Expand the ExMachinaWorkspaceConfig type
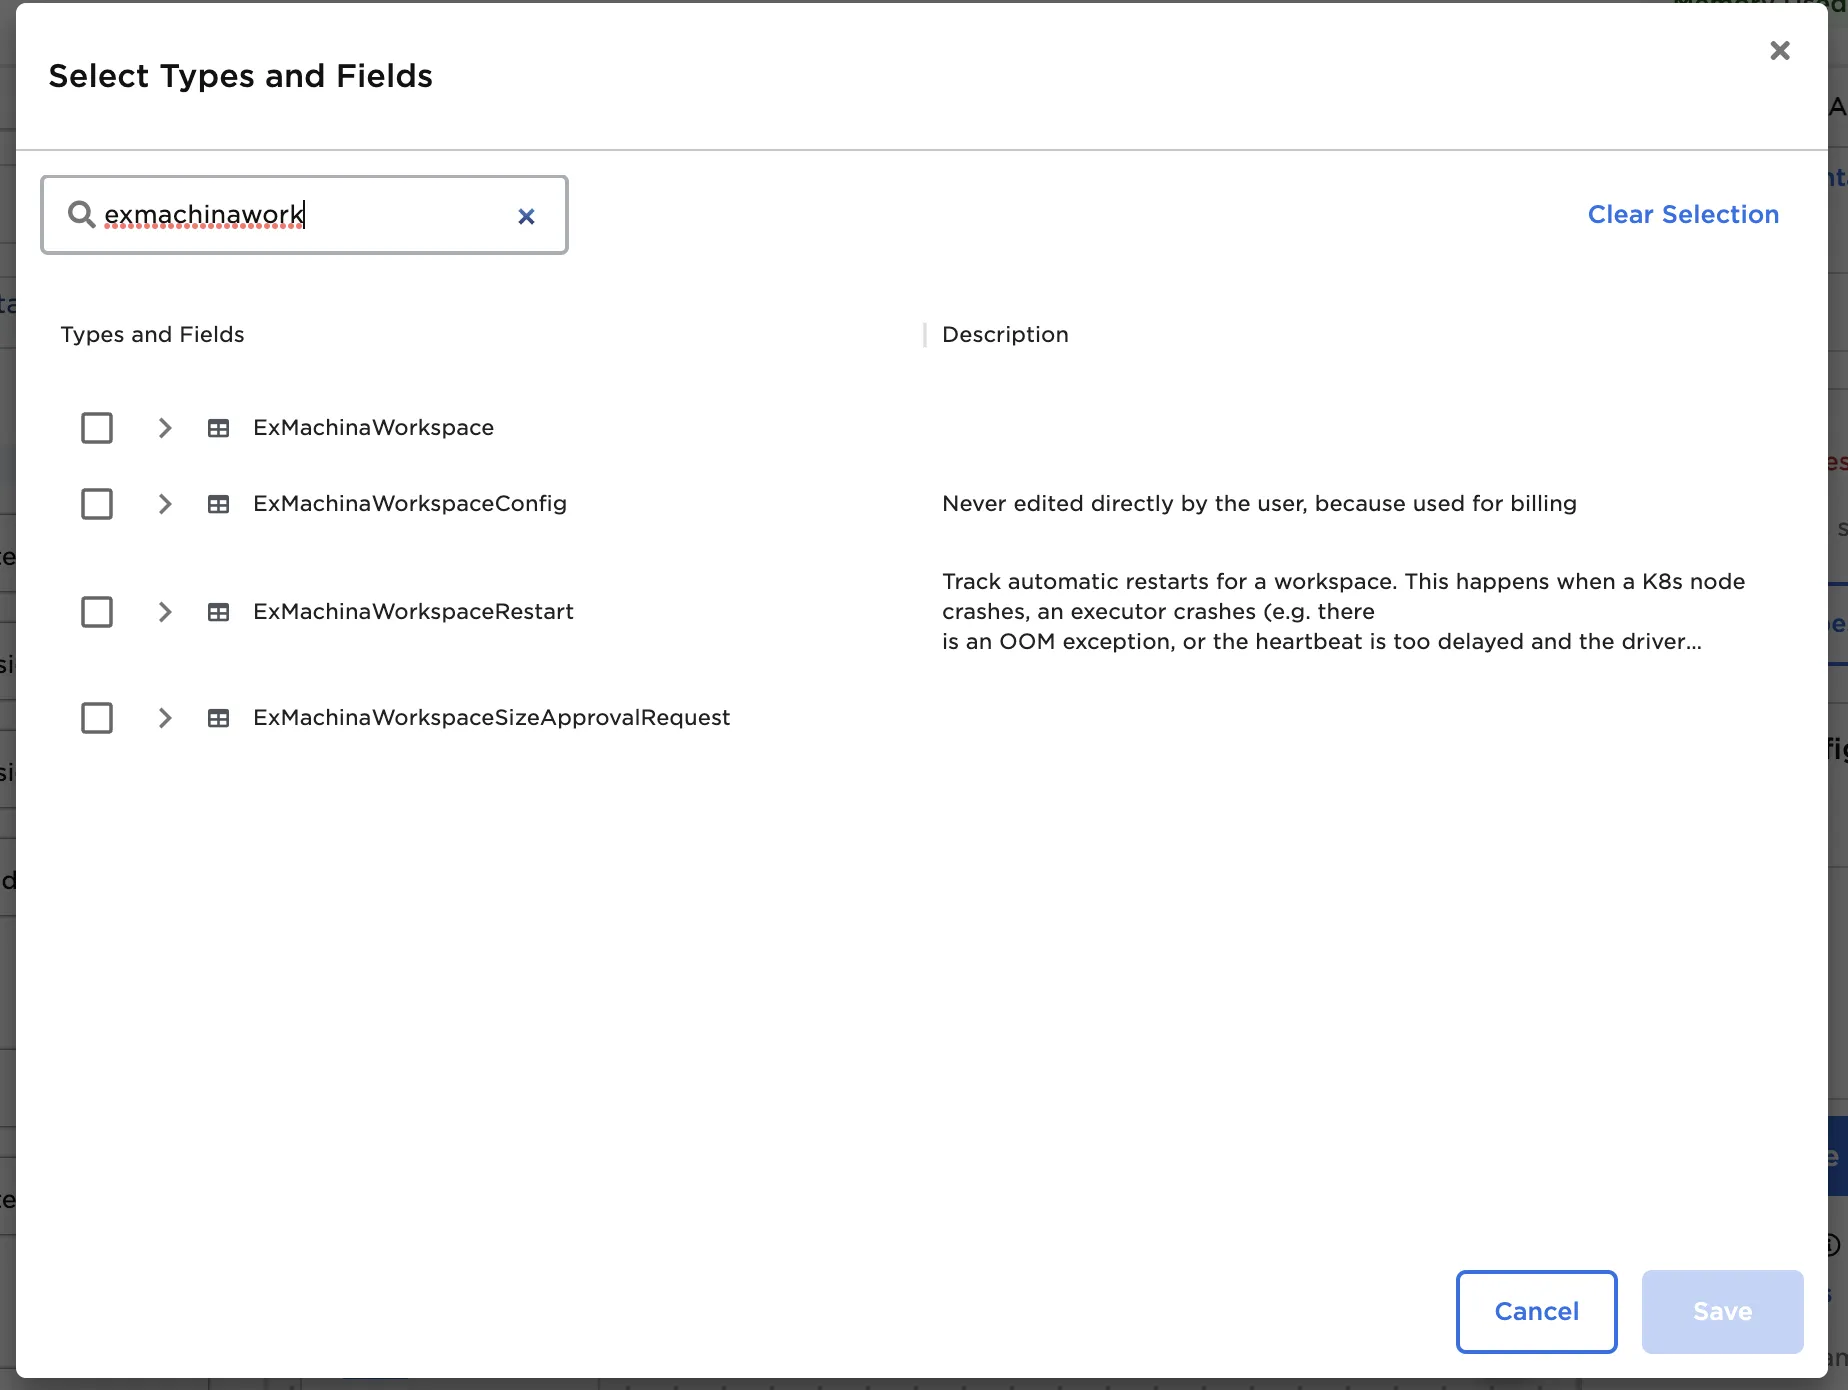This screenshot has width=1848, height=1390. [x=164, y=504]
